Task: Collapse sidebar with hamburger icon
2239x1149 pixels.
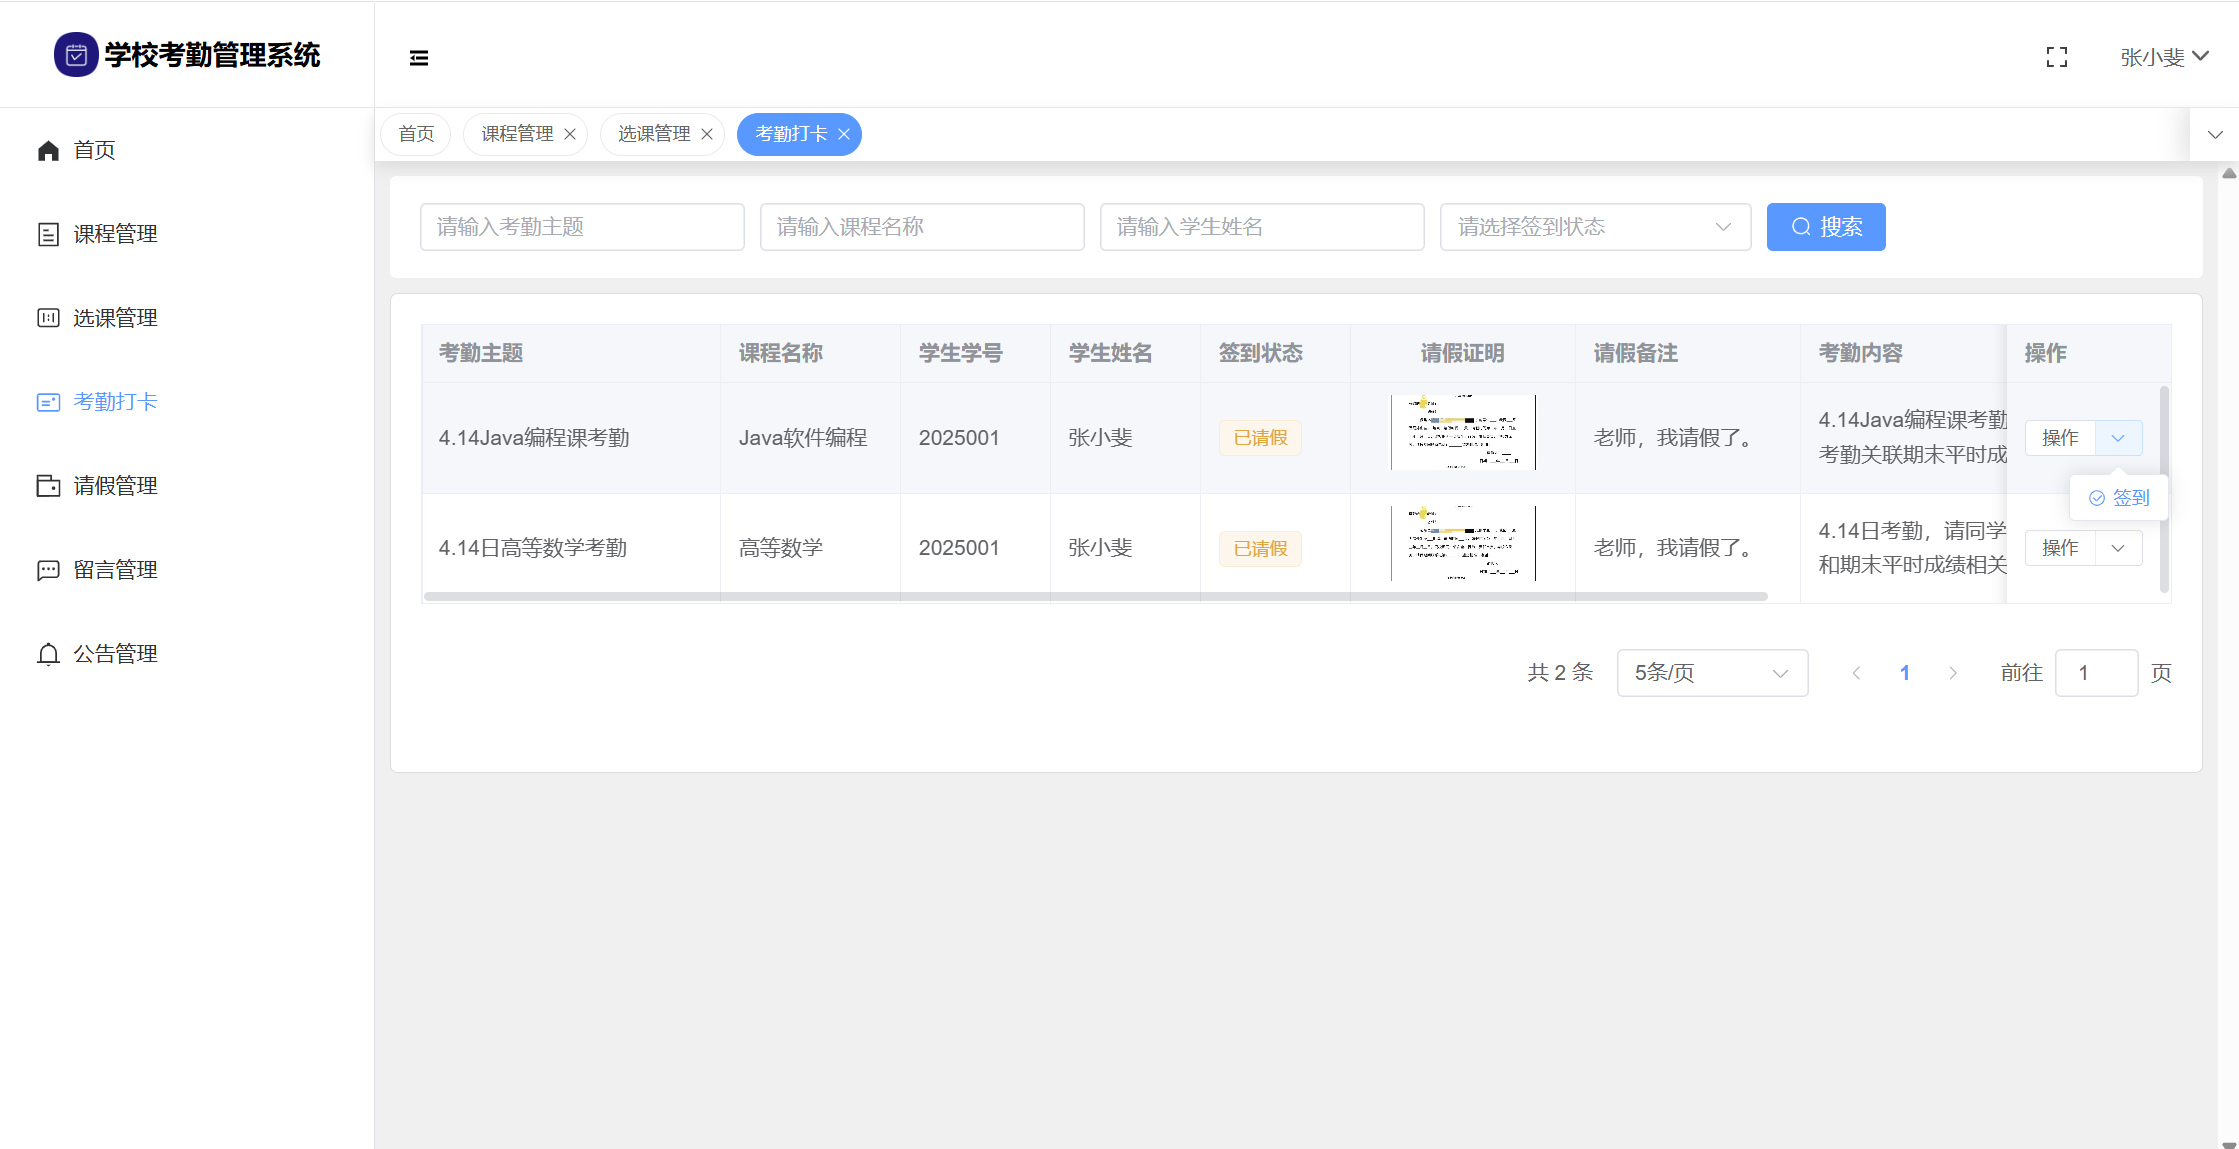Action: pos(419,58)
